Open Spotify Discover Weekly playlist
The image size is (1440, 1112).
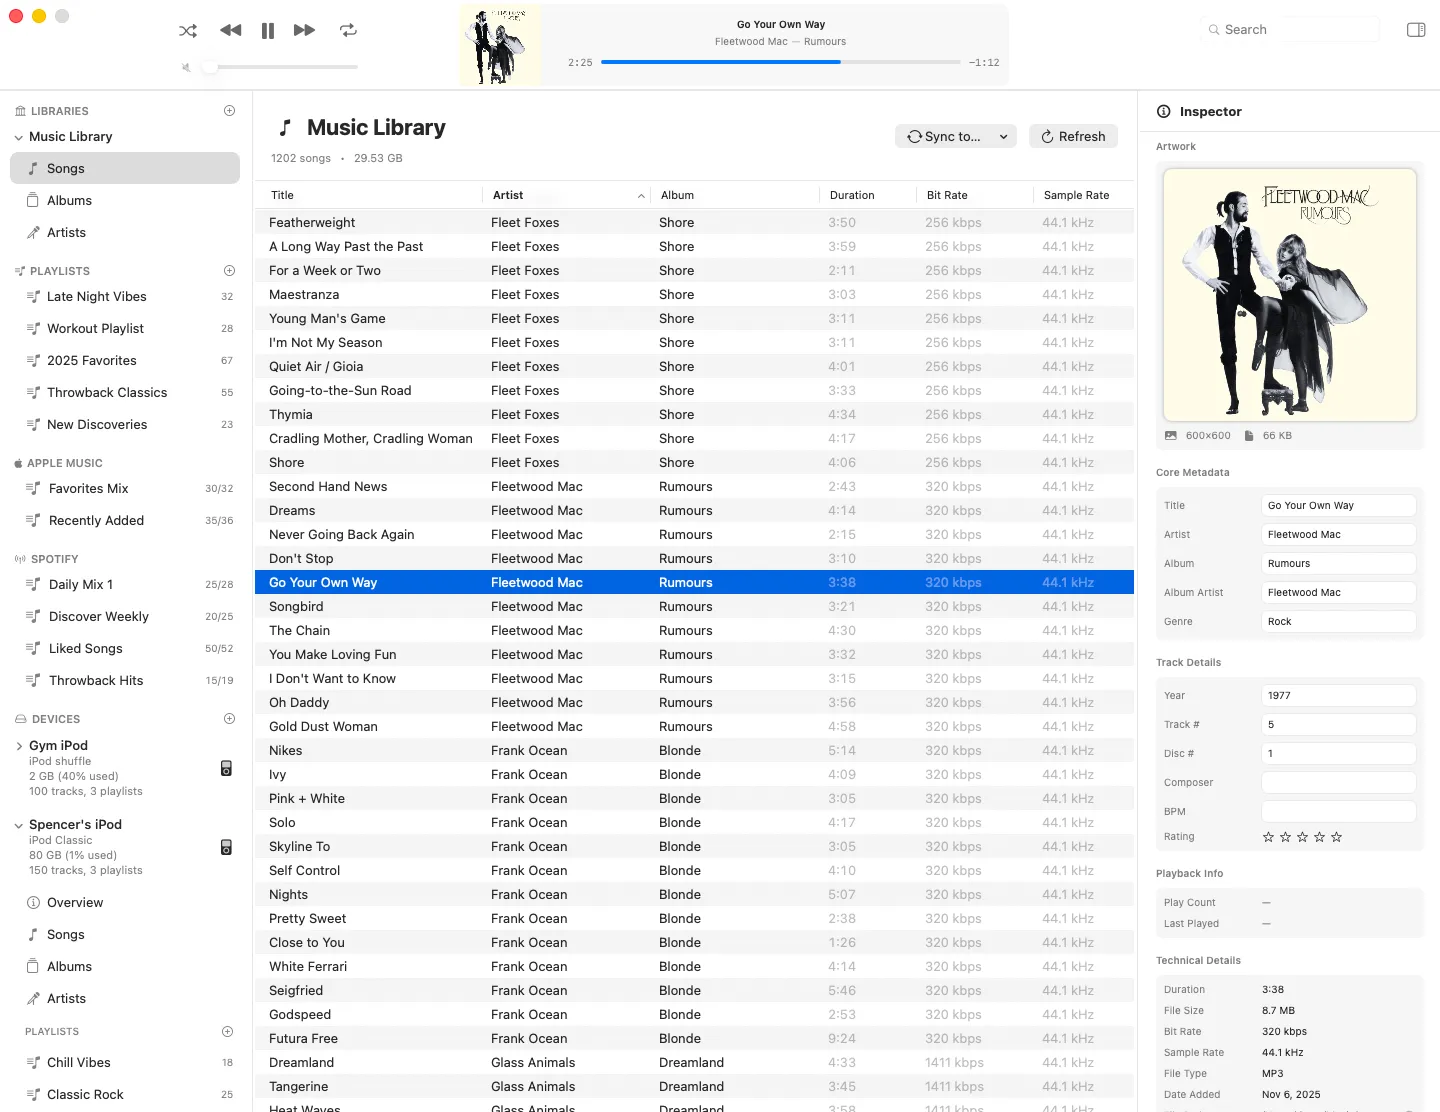click(x=125, y=616)
